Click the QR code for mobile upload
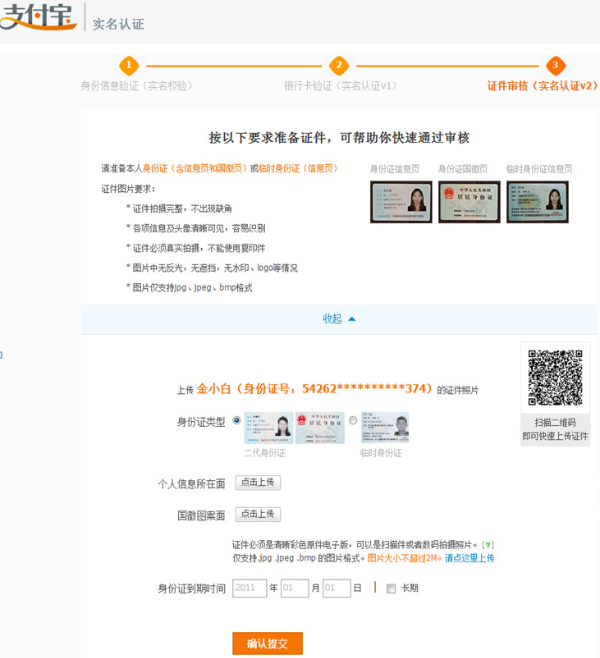Viewport: 600px width, 658px height. tap(555, 377)
